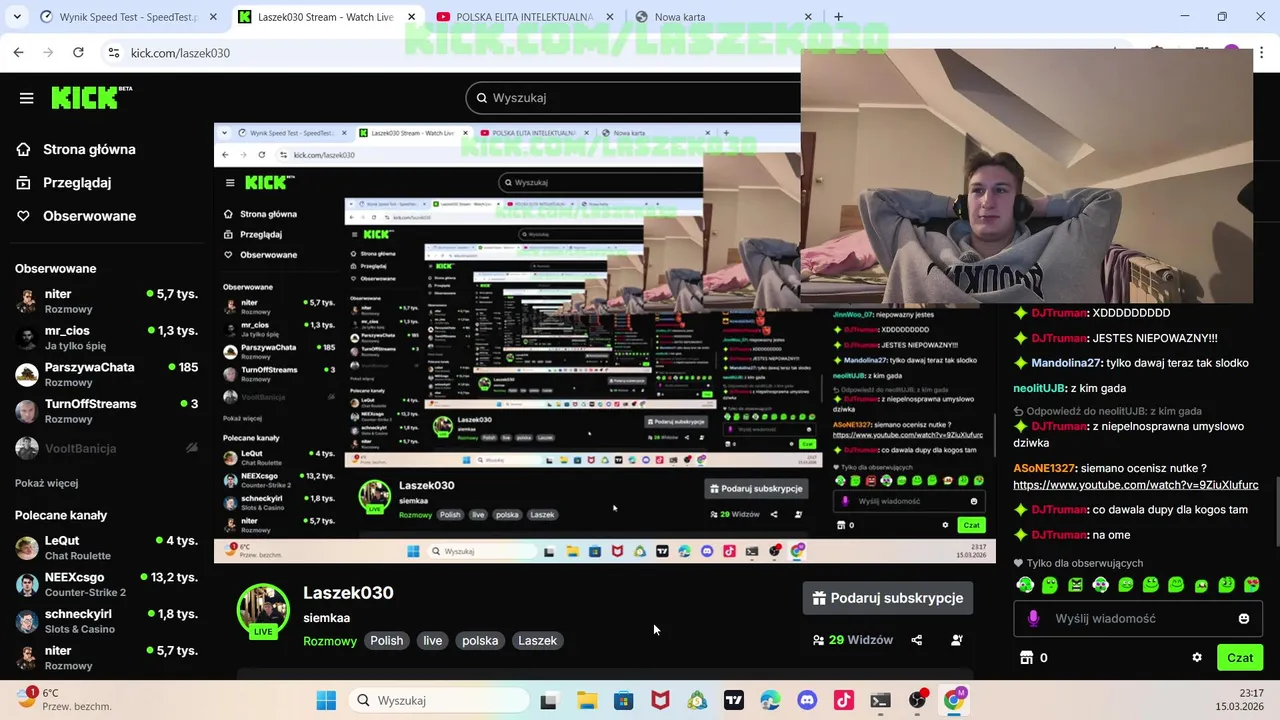1280x720 pixels.
Task: Click Podaruj subskrypcje gift button
Action: point(888,598)
